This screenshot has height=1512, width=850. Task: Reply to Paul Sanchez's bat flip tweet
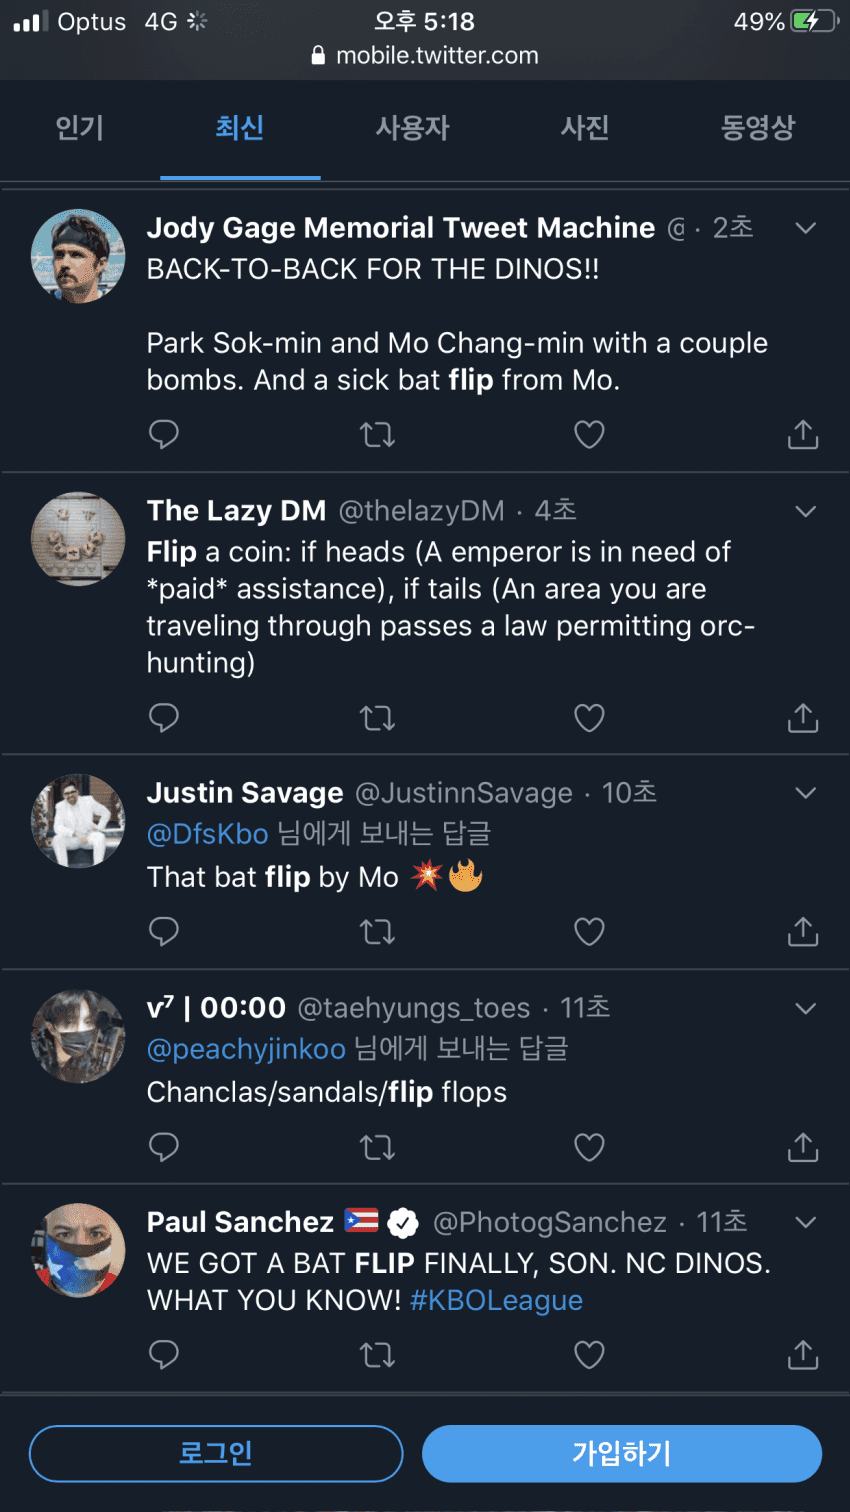tap(163, 1355)
